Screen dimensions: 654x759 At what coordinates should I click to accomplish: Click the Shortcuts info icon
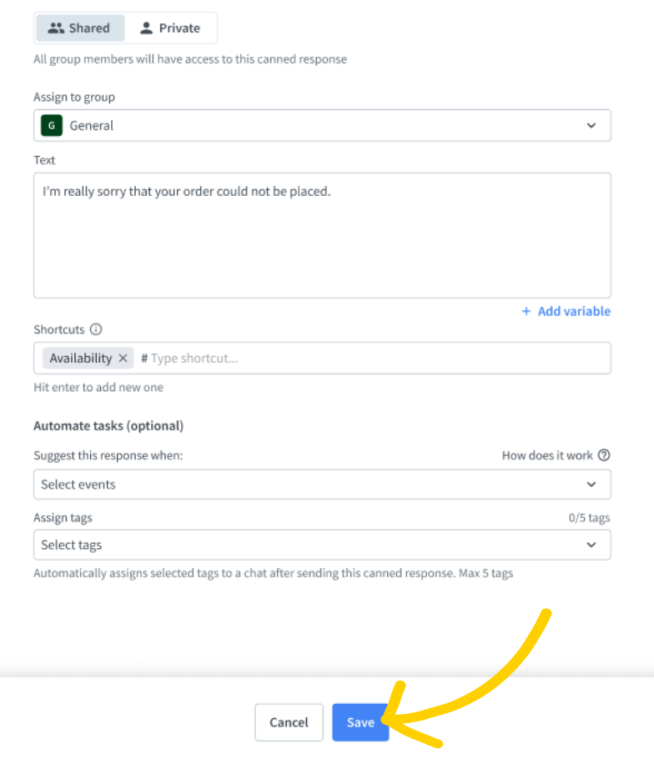click(96, 329)
